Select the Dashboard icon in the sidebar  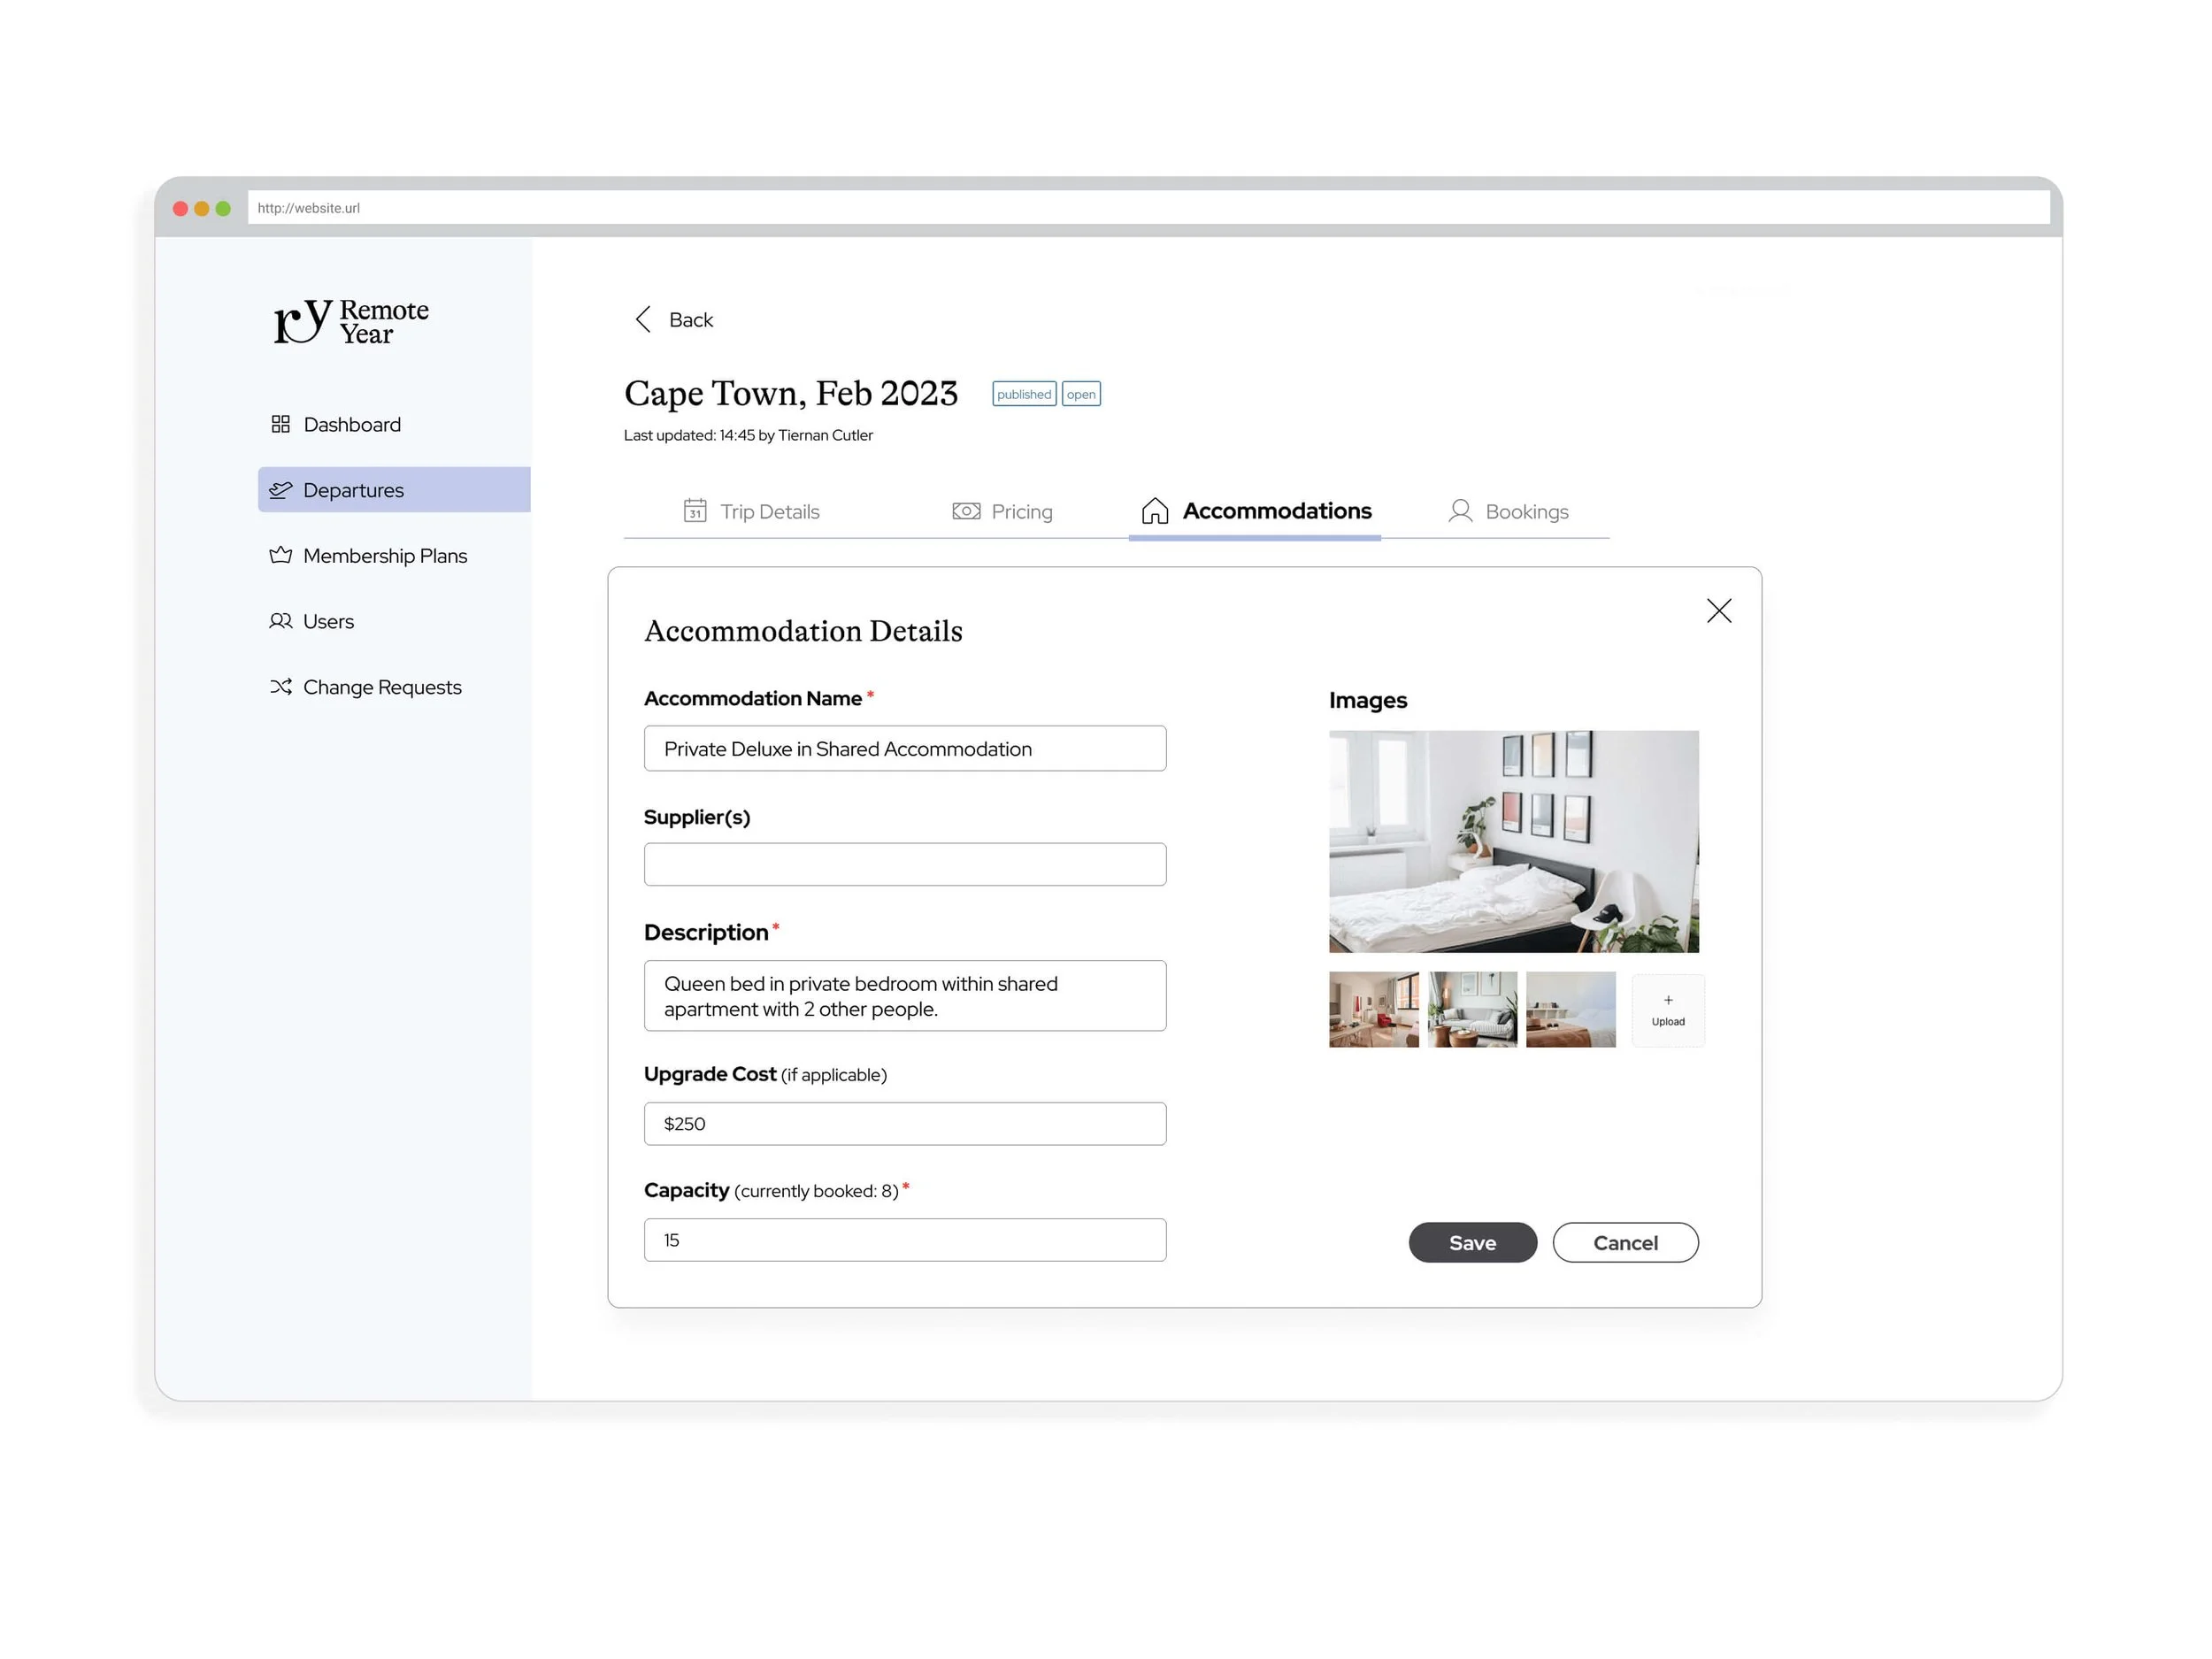tap(281, 424)
